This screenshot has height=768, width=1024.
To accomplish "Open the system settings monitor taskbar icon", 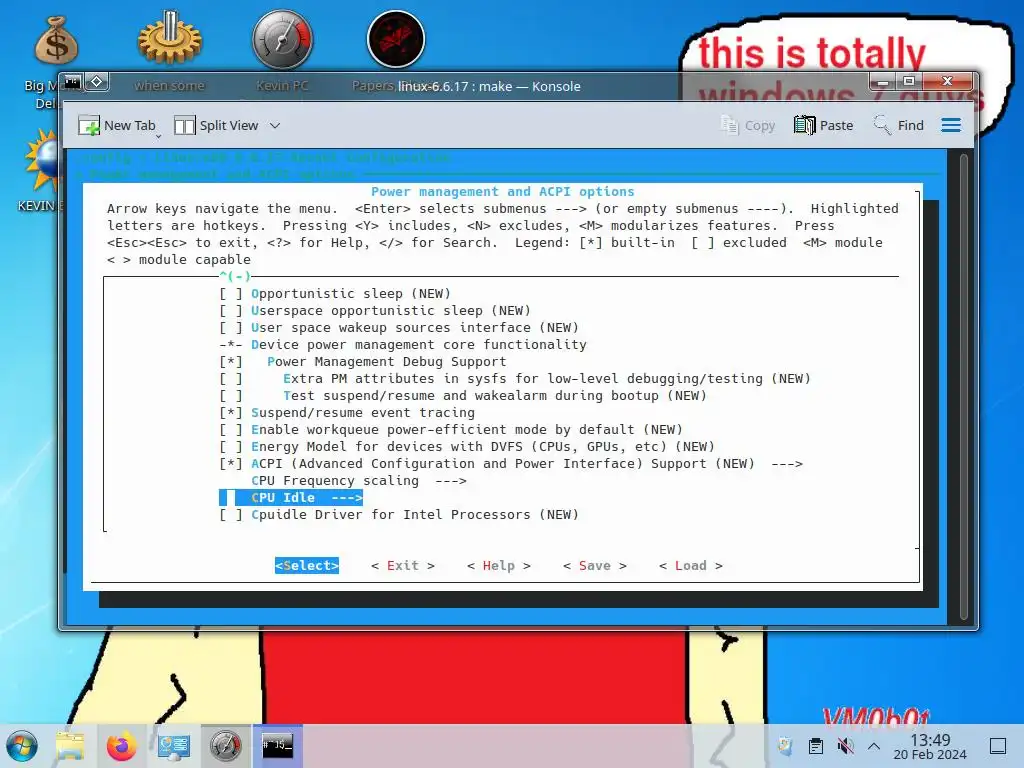I will click(174, 746).
